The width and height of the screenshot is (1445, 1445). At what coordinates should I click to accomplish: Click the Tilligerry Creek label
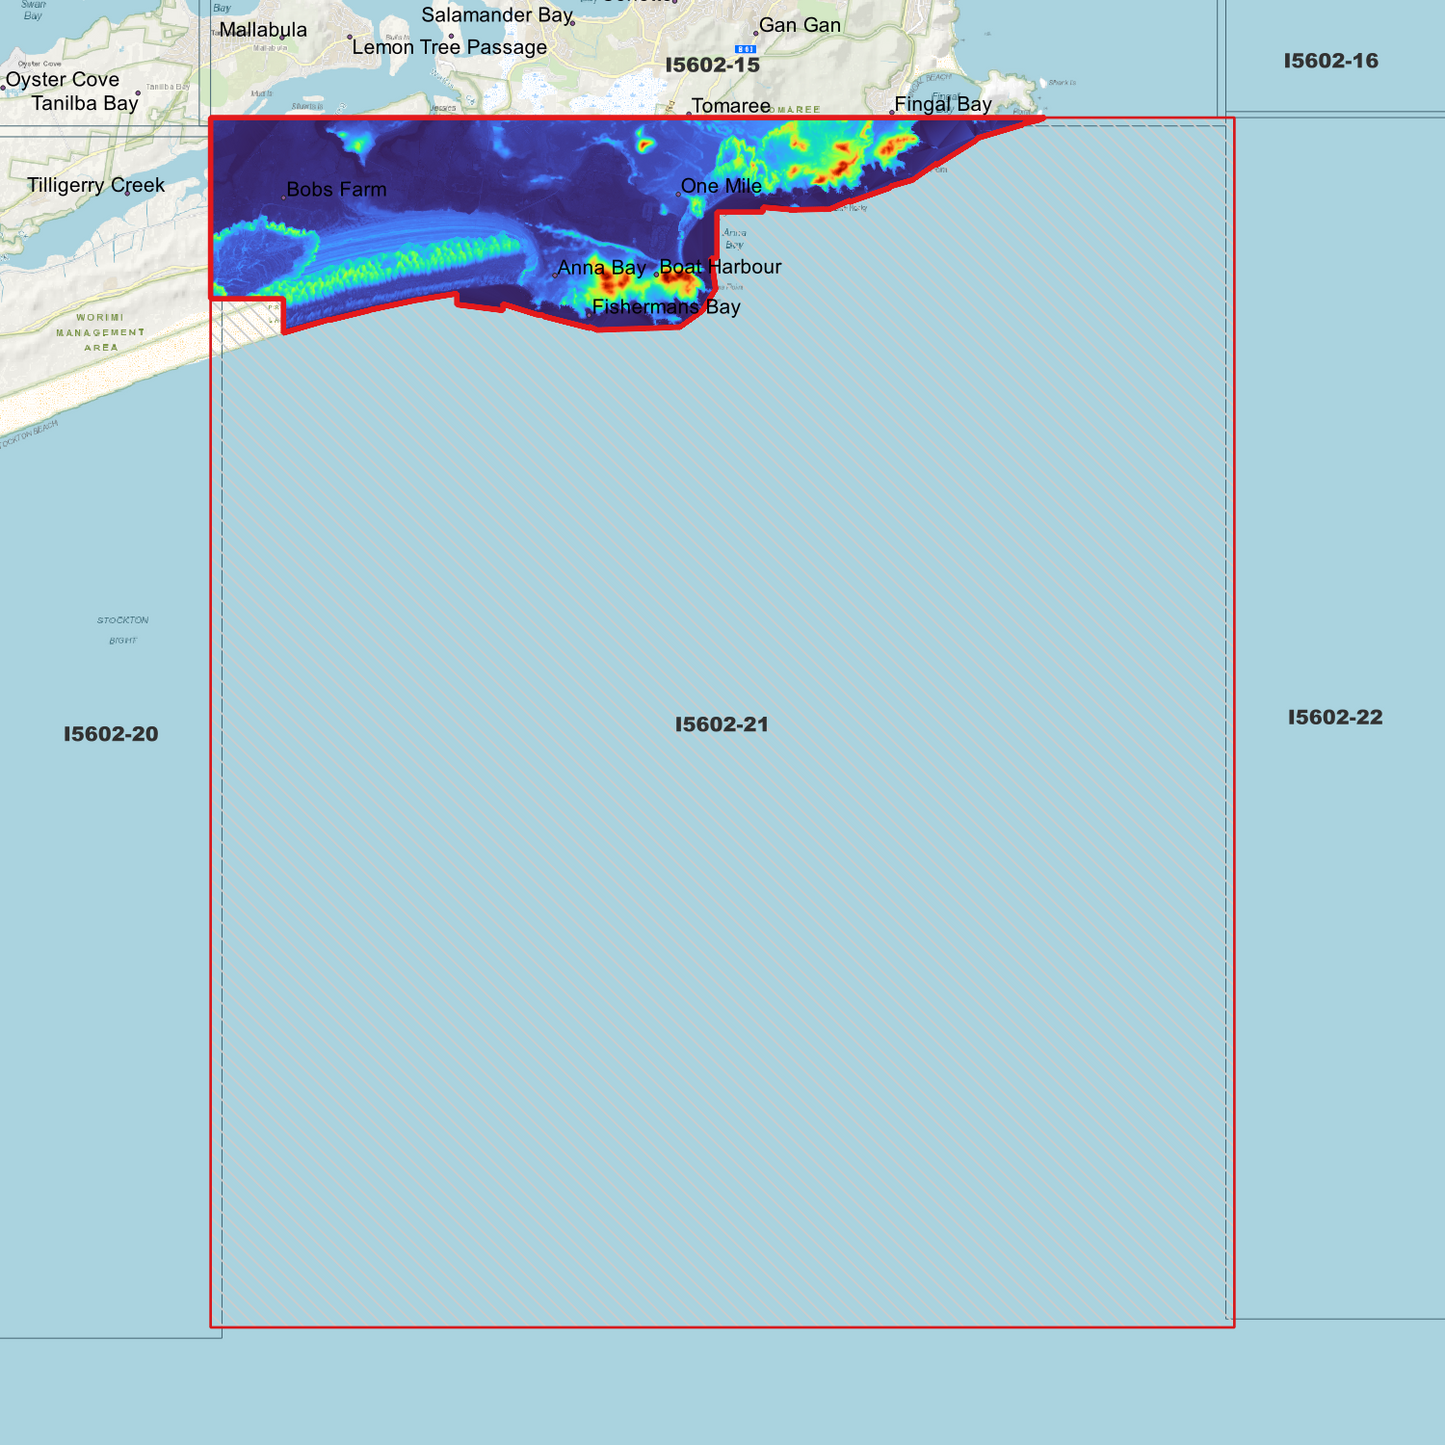click(97, 185)
